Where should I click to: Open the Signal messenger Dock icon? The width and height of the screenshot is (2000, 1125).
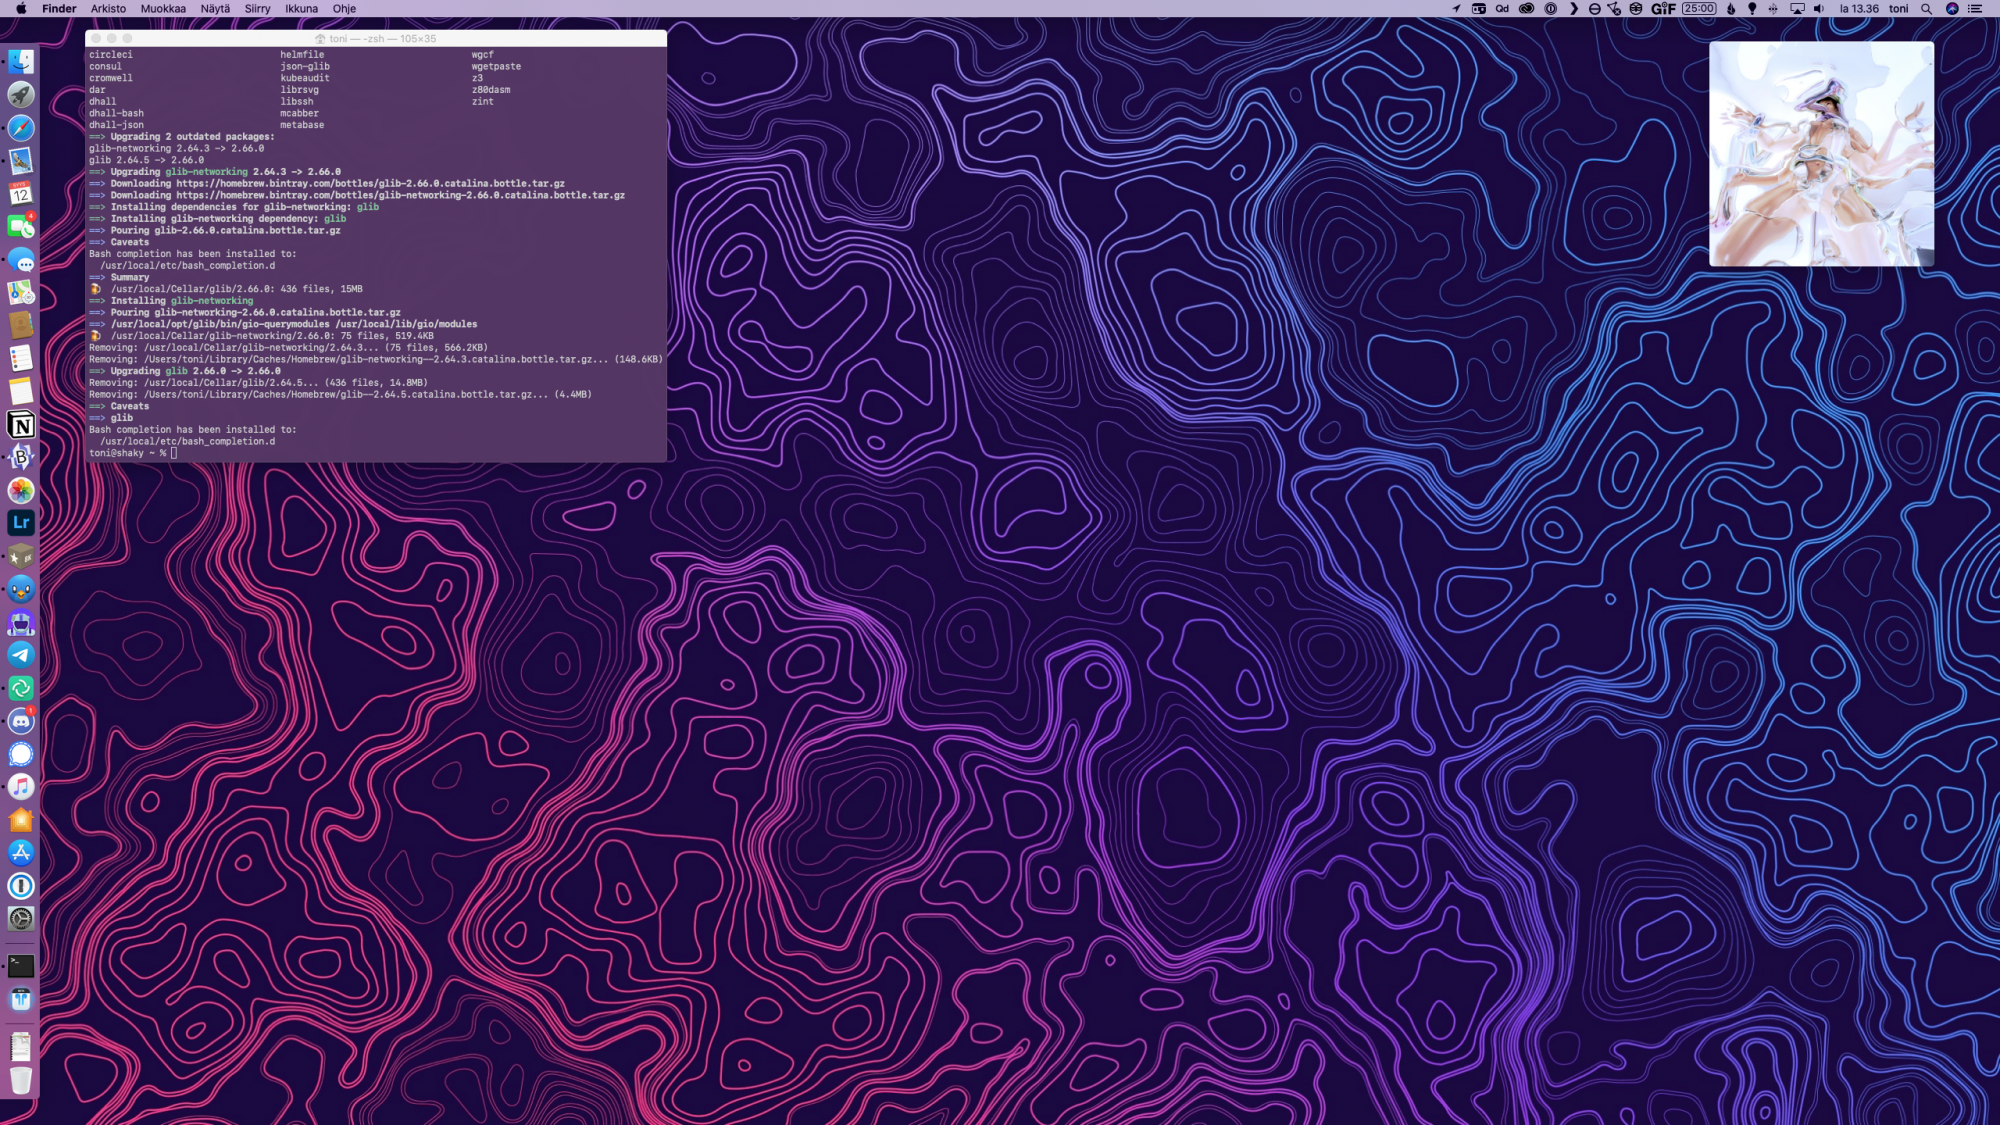21,754
